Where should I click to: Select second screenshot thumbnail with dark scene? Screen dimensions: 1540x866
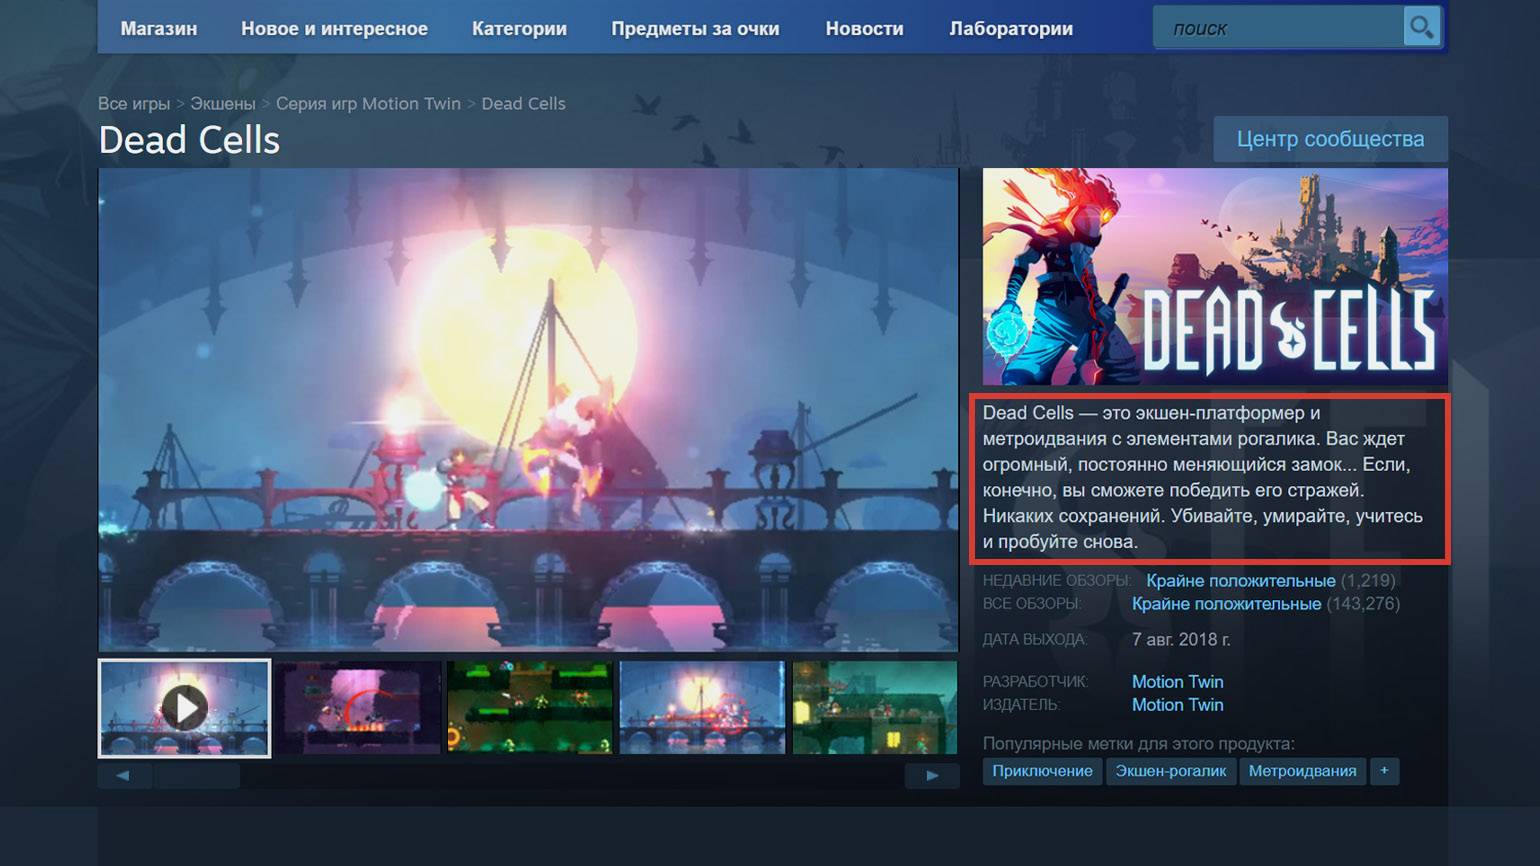coord(358,707)
